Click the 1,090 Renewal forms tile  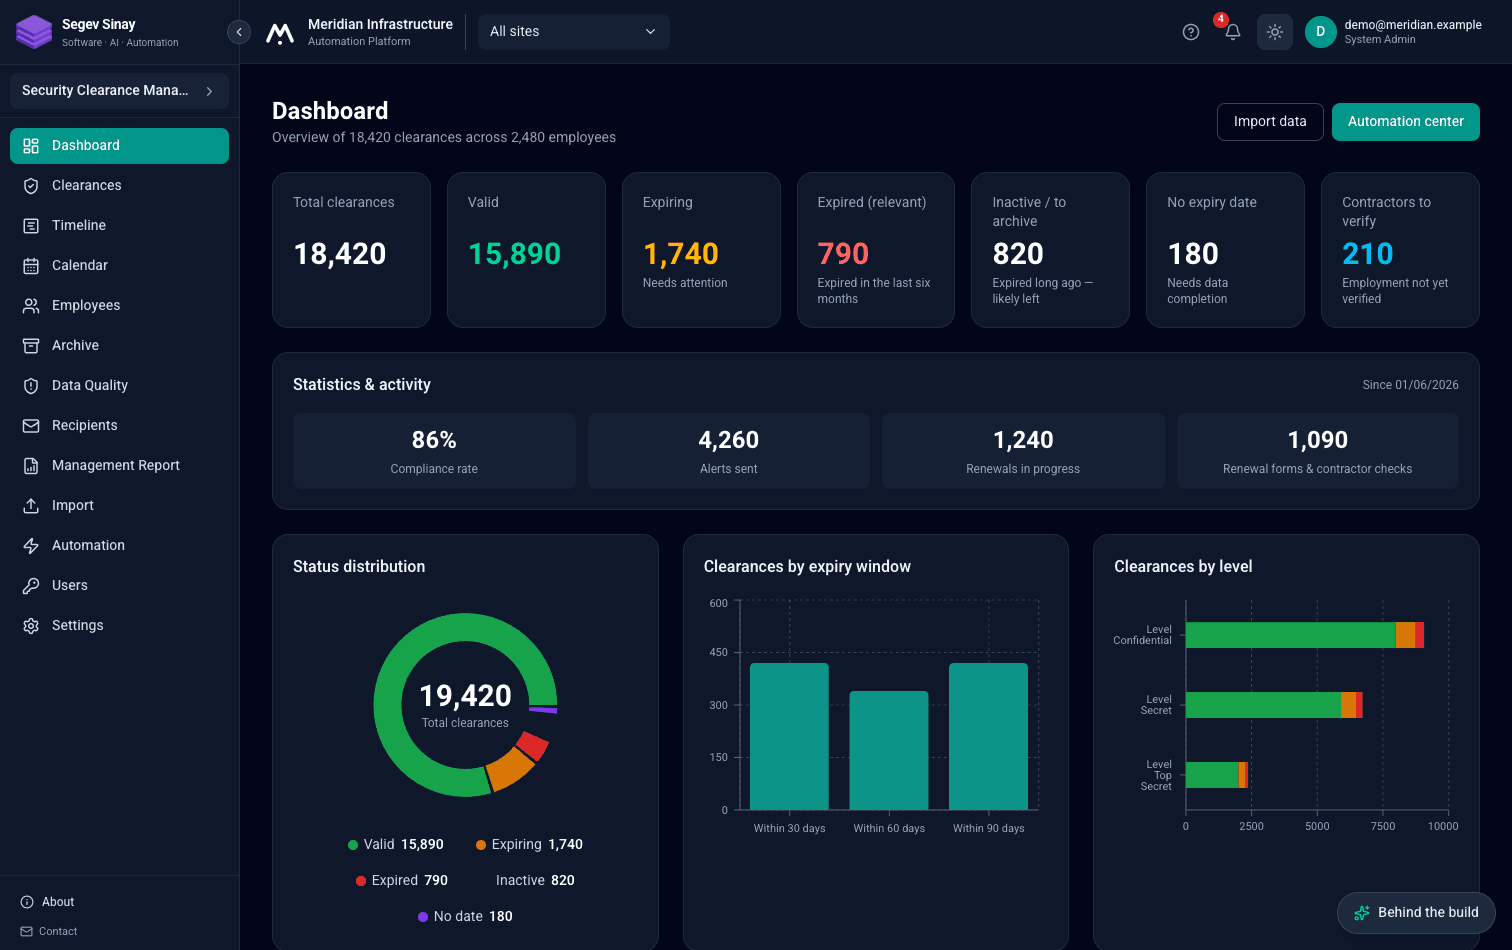click(x=1318, y=451)
